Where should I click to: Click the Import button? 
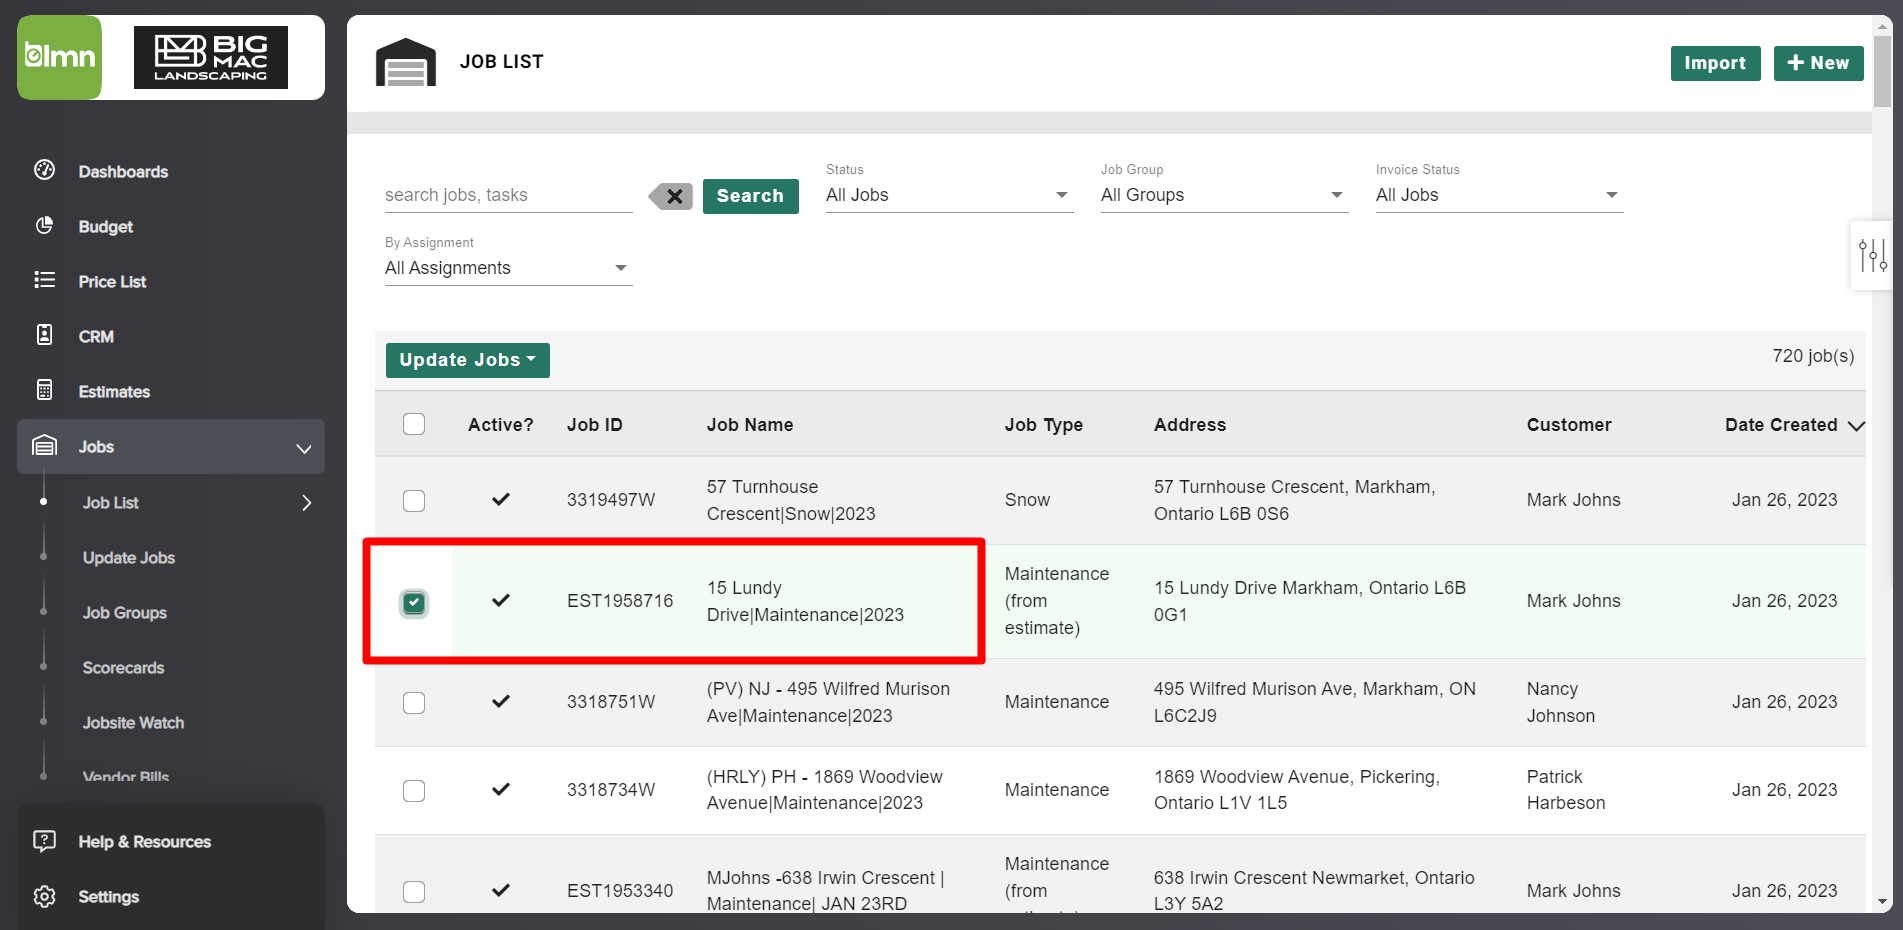1715,63
